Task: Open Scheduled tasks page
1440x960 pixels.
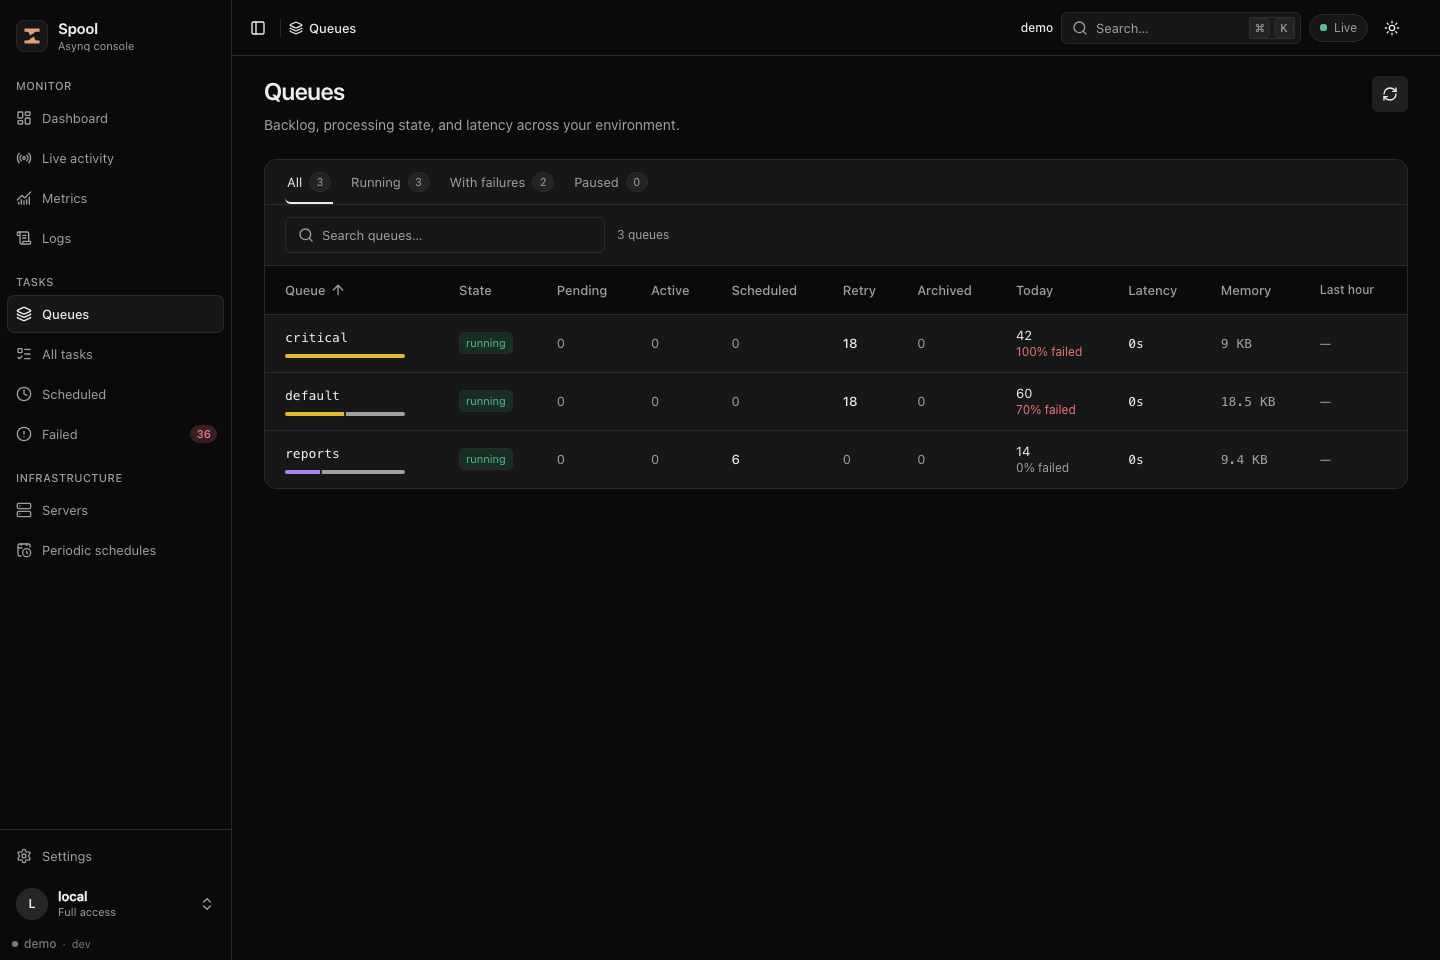Action: (115, 394)
